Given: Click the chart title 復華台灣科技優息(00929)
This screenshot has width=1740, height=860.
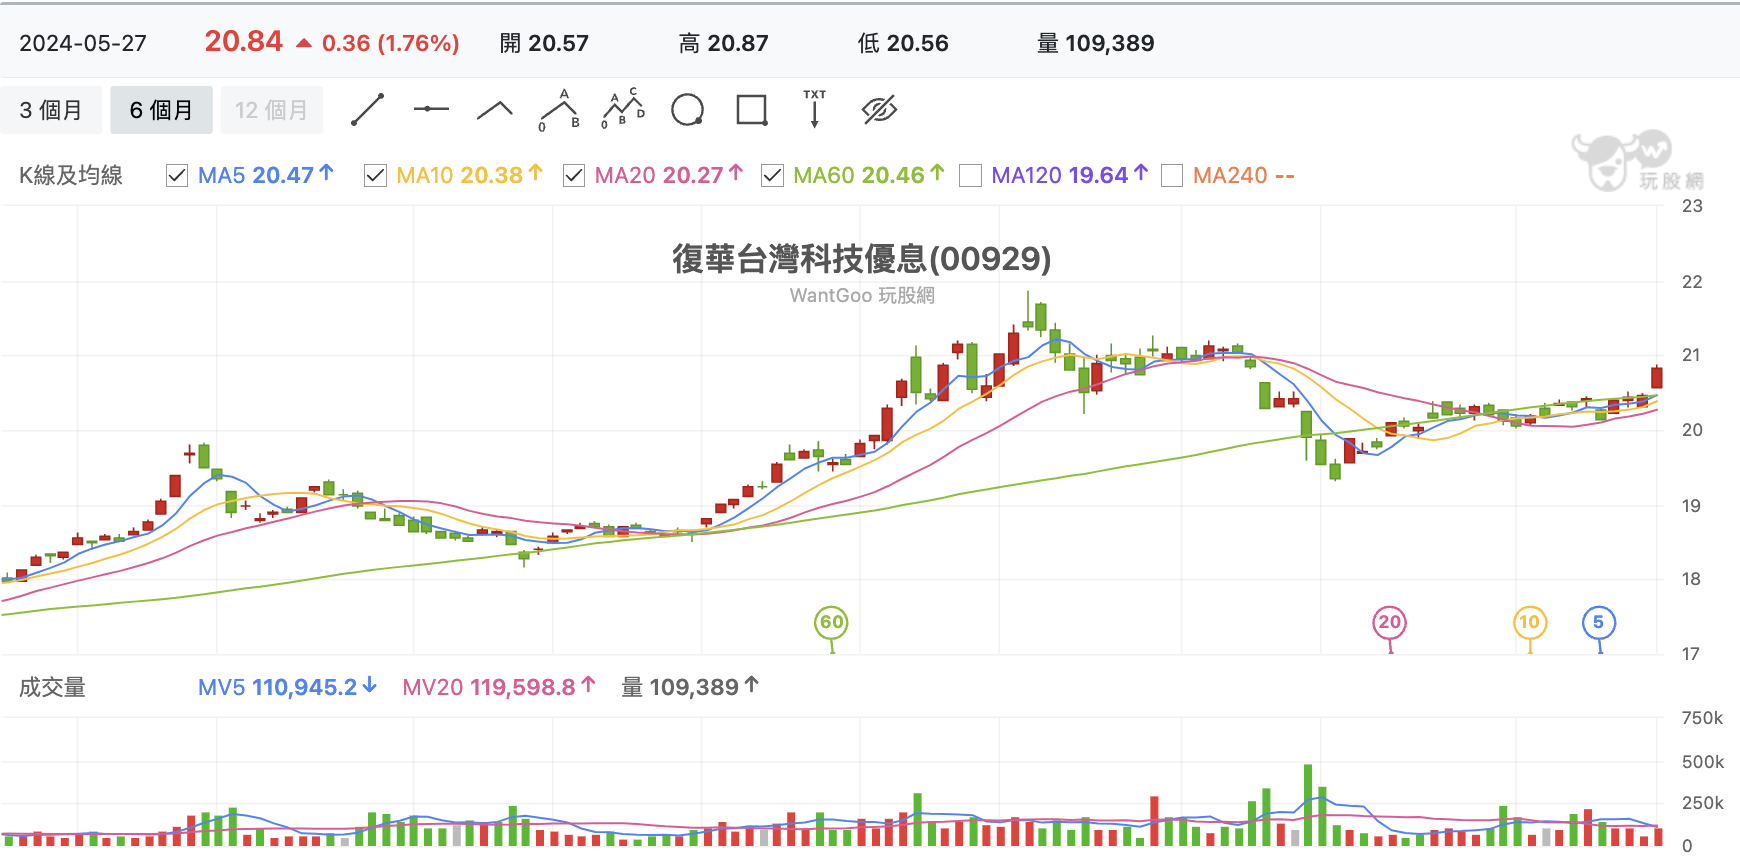Looking at the screenshot, I should 862,259.
